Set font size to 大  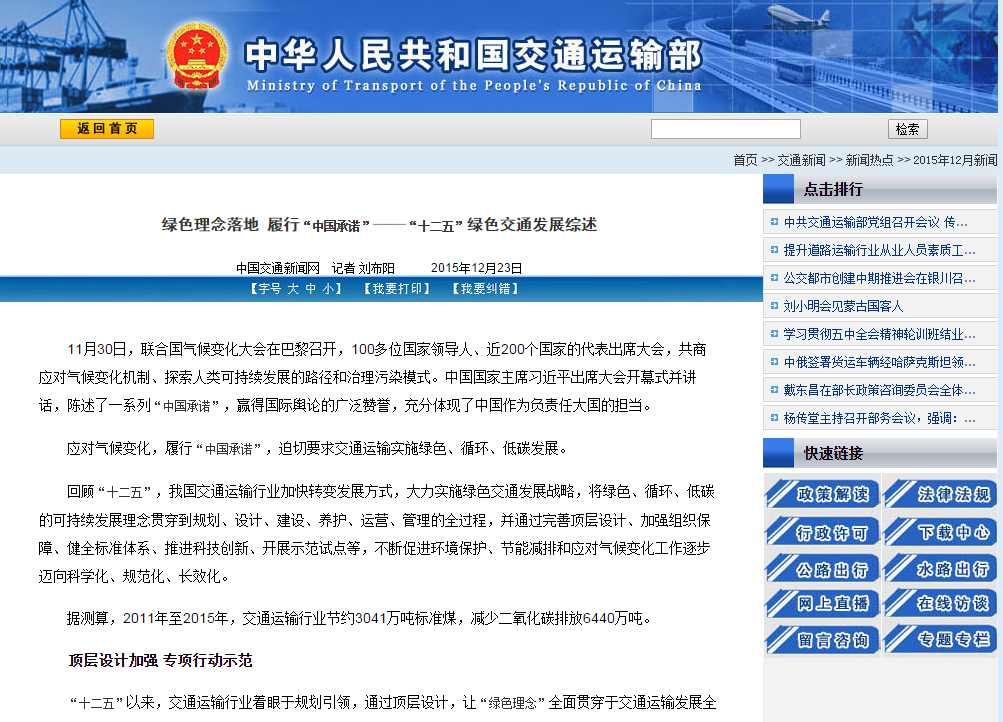[293, 288]
